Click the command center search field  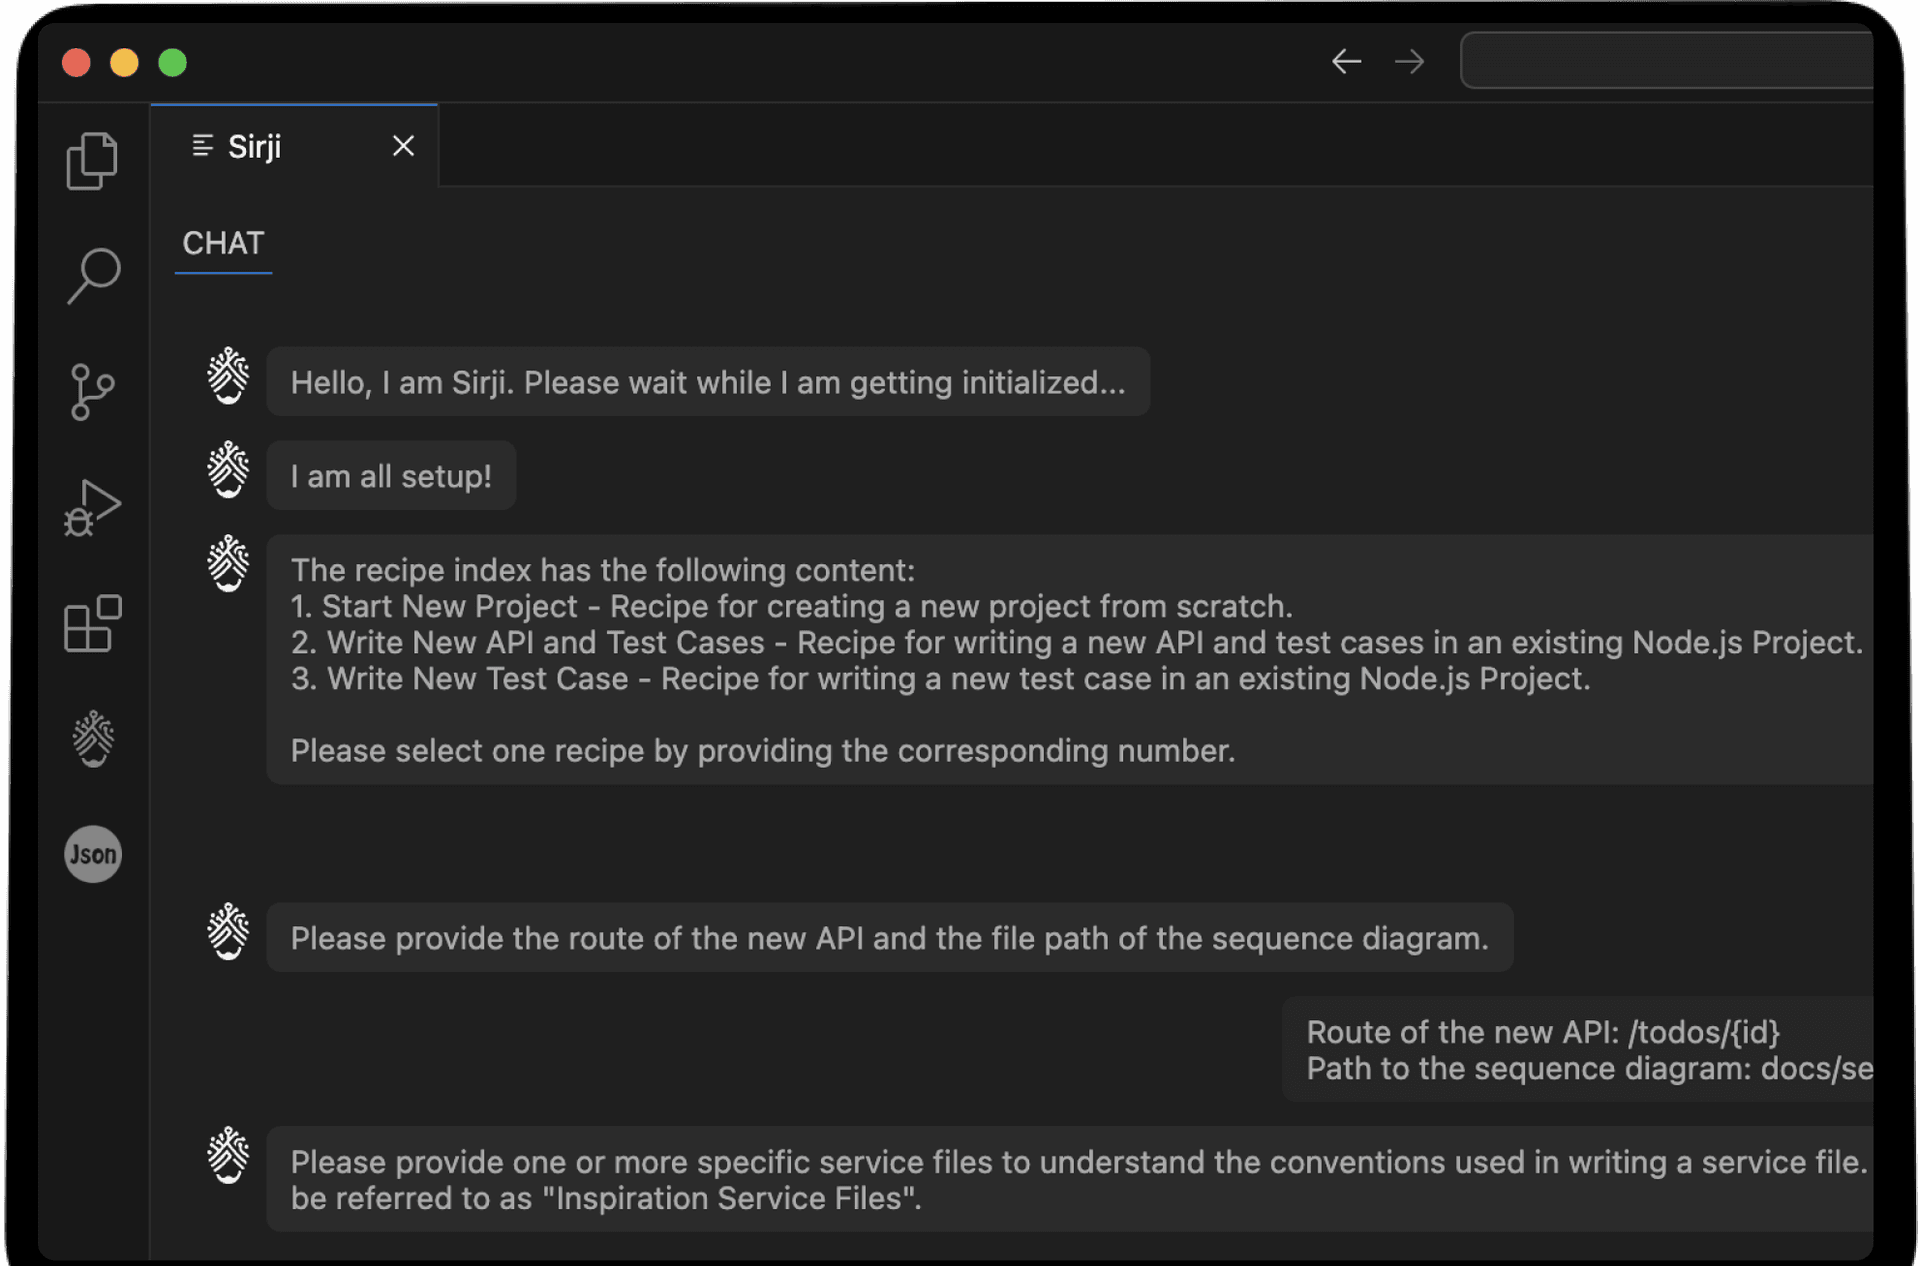pos(1665,62)
